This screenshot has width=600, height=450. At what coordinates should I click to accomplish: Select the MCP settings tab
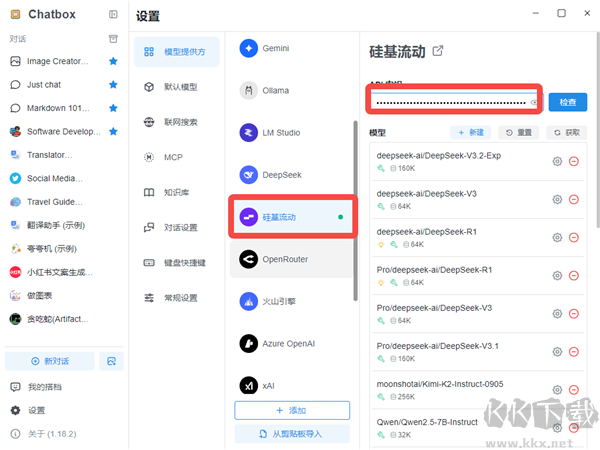click(177, 157)
